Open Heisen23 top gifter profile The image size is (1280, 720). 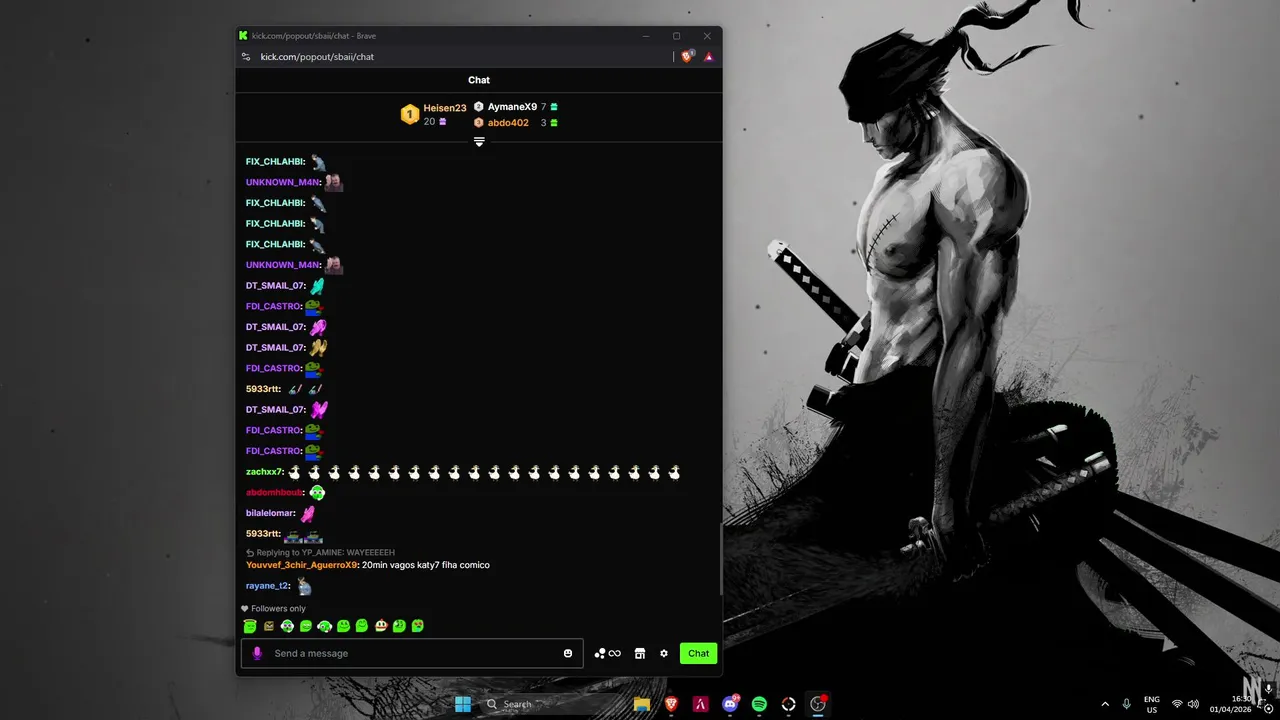coord(444,108)
